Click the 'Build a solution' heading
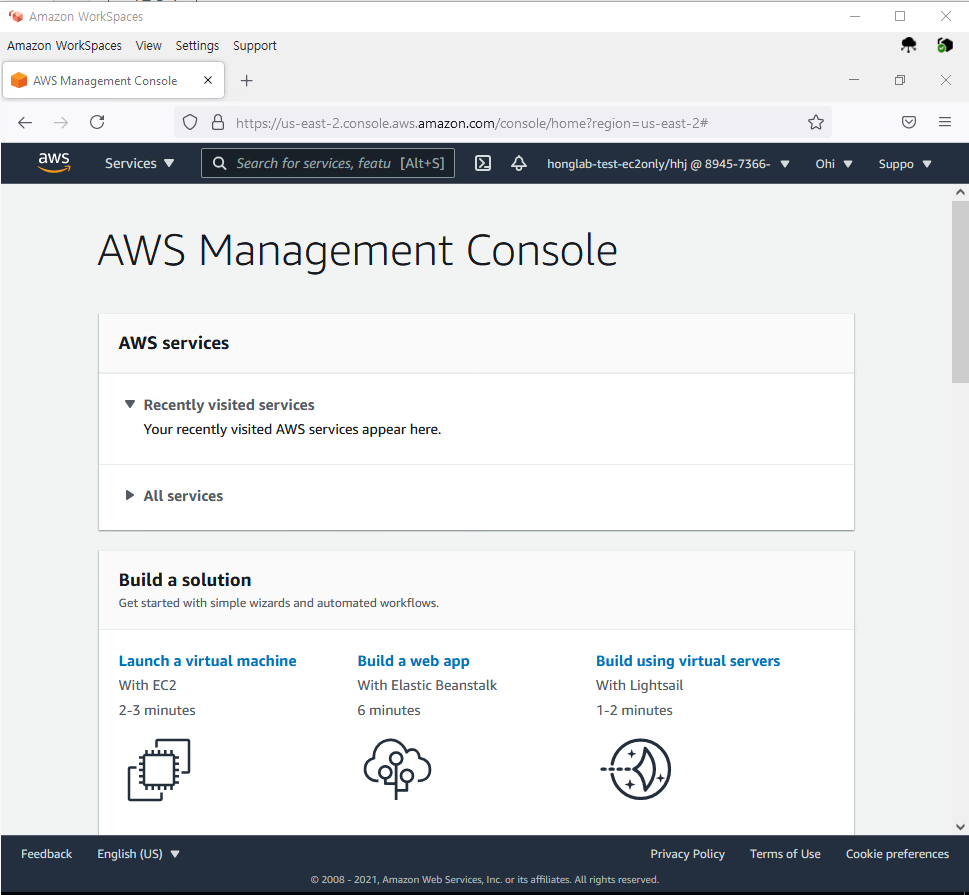 (x=185, y=580)
